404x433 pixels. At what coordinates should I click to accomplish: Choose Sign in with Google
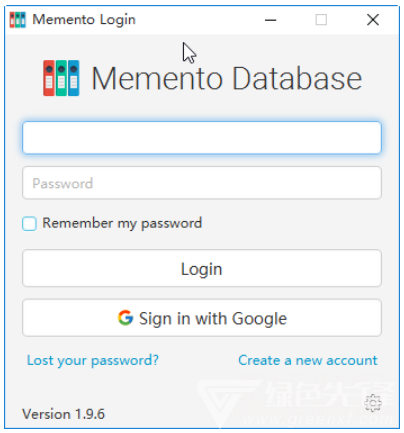[x=202, y=318]
